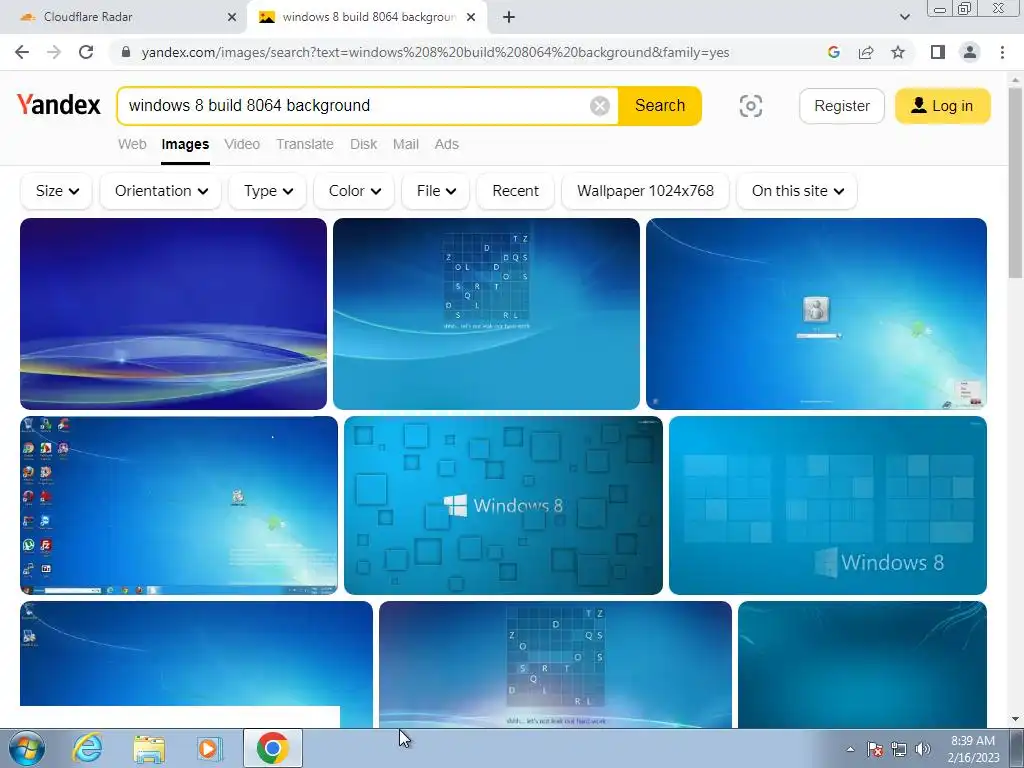Open Google icon in address bar
Image resolution: width=1024 pixels, height=768 pixels.
[833, 52]
